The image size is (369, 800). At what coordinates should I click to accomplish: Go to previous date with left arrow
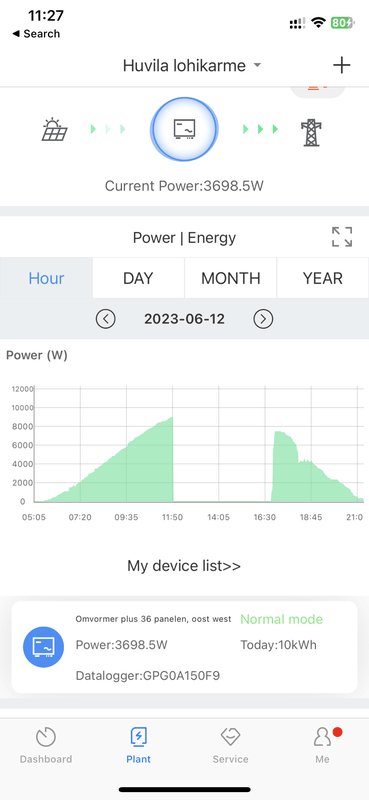point(106,319)
